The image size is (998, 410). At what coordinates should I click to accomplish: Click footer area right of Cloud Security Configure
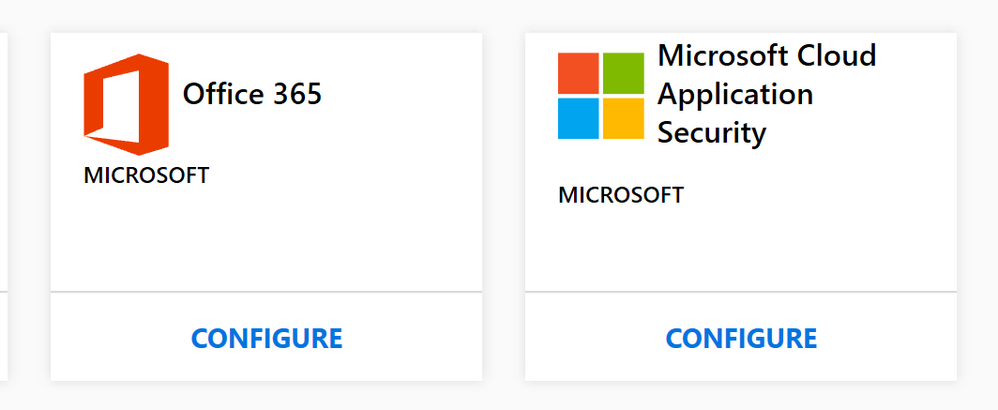point(890,338)
